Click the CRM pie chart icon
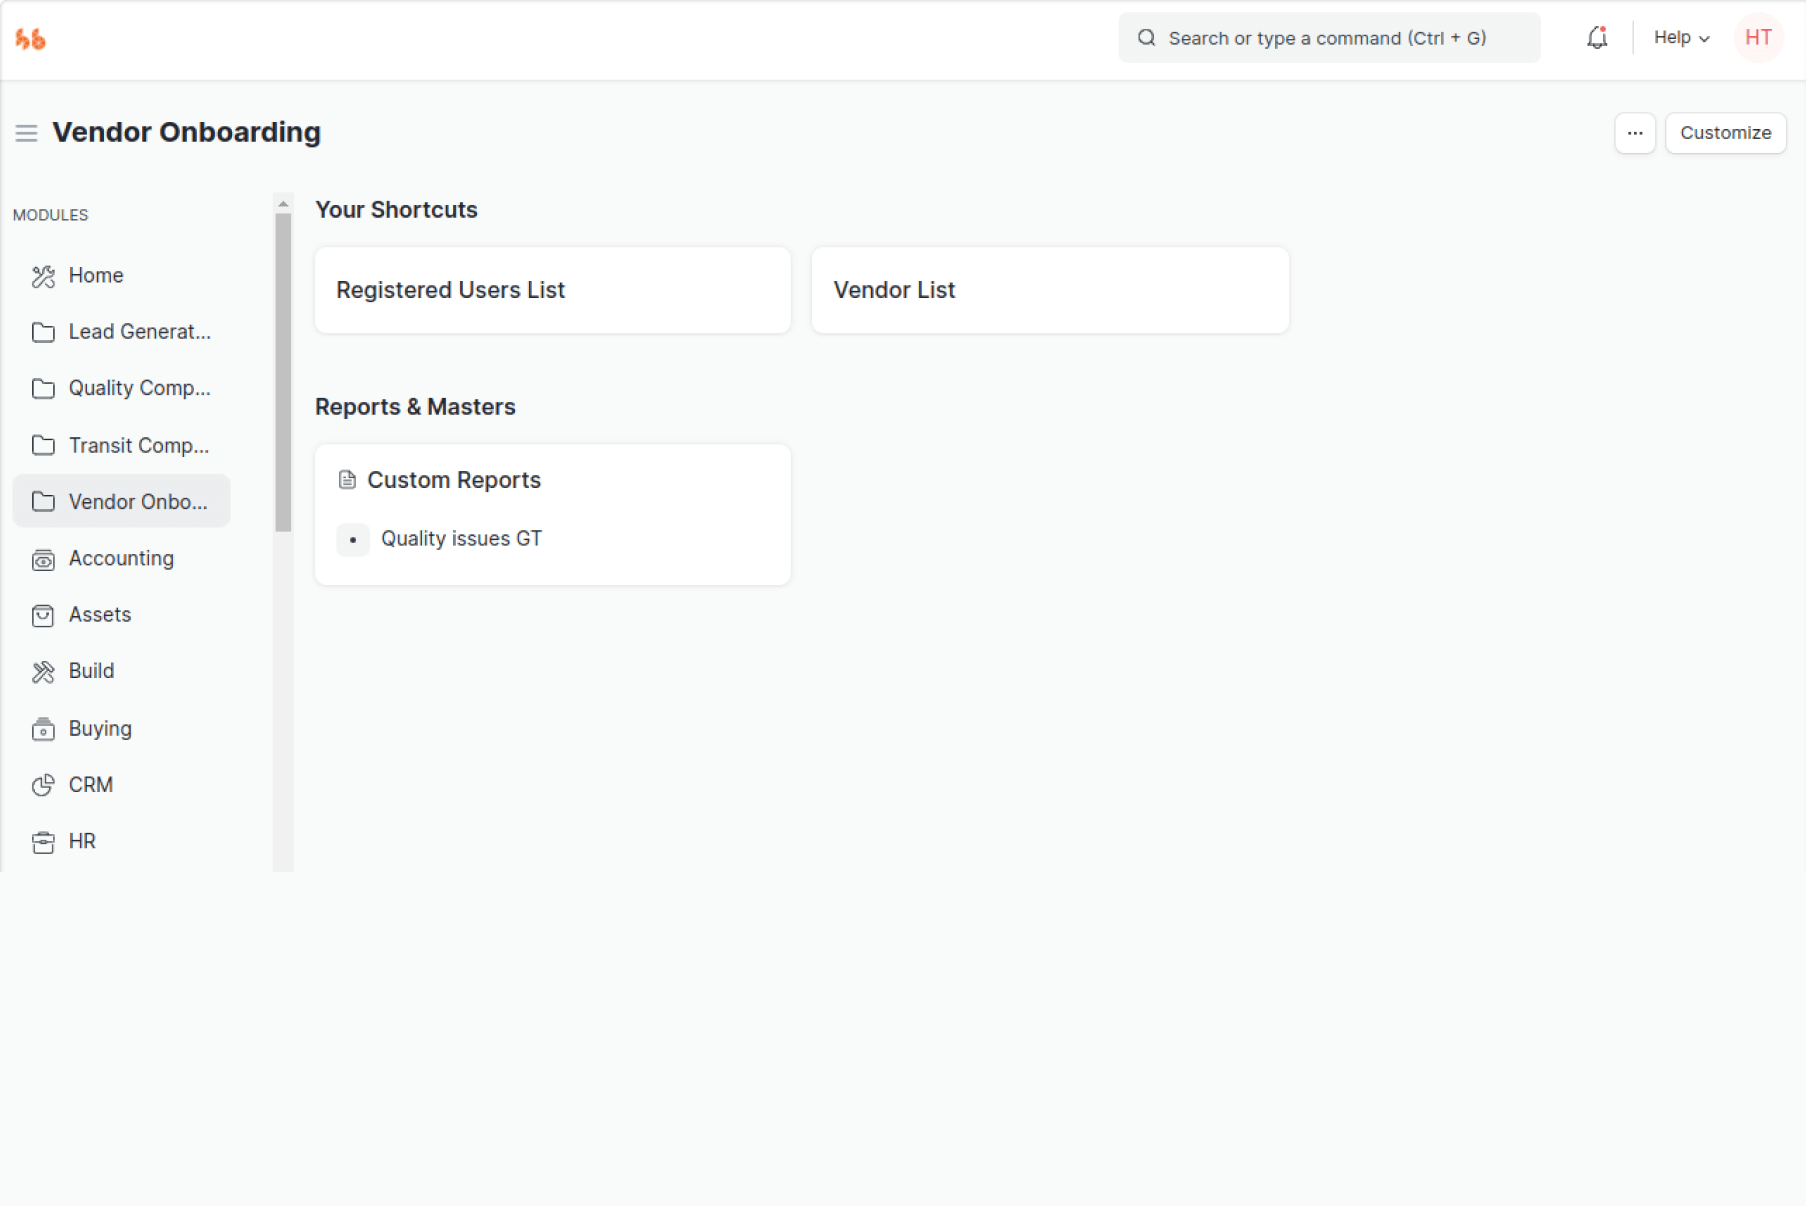 [43, 786]
